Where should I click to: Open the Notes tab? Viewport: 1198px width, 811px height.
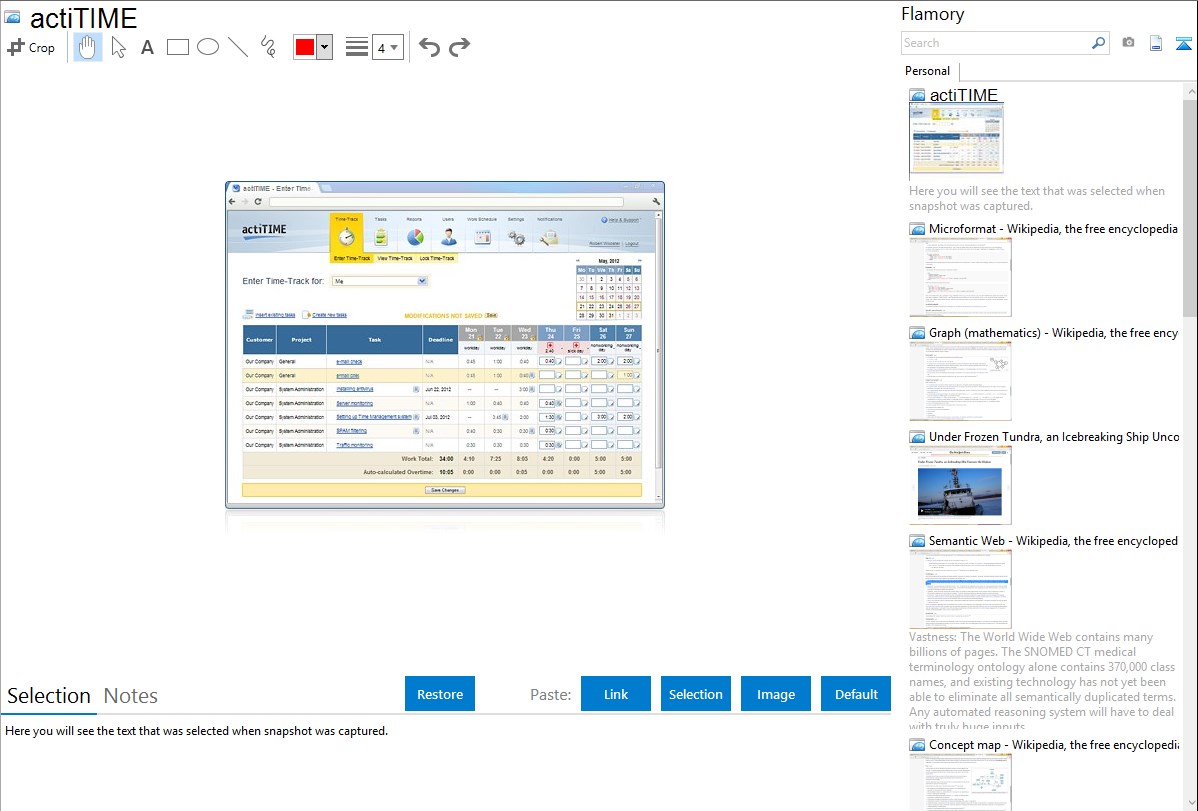point(131,696)
